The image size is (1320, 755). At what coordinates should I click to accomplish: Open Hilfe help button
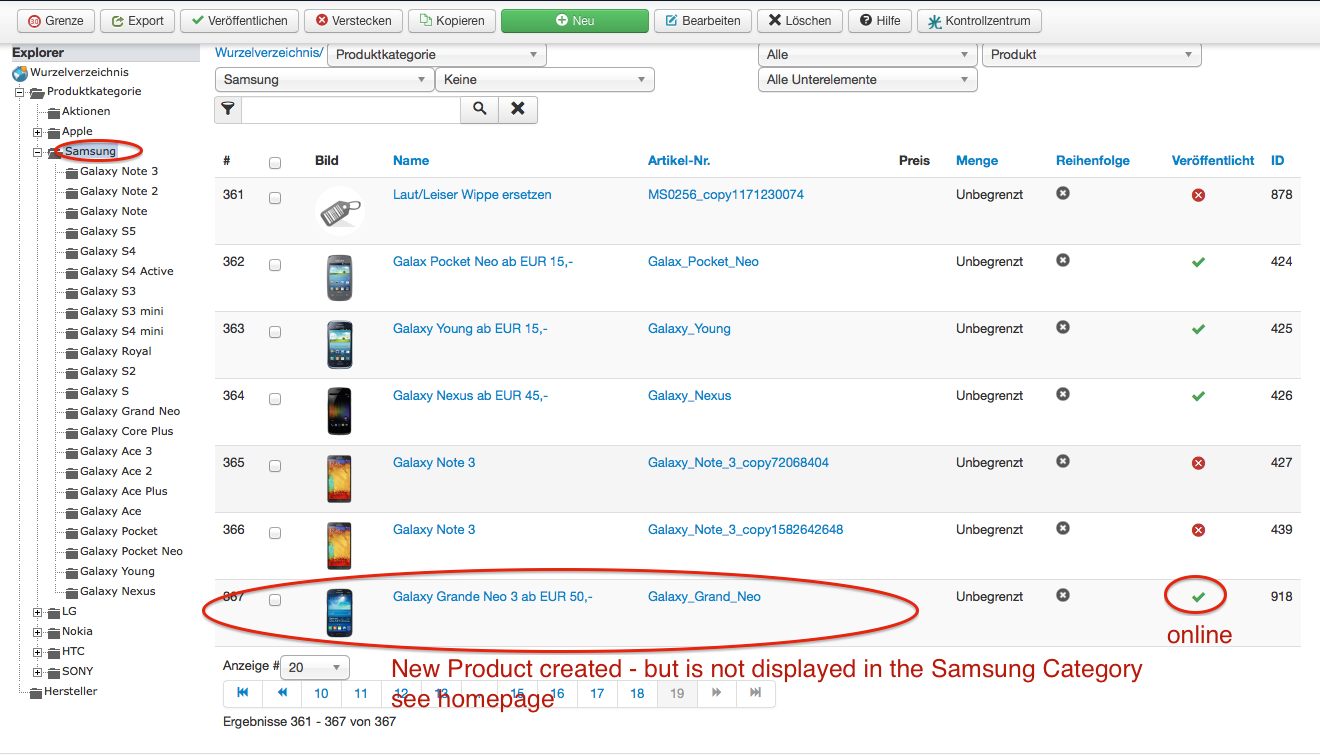click(x=880, y=21)
